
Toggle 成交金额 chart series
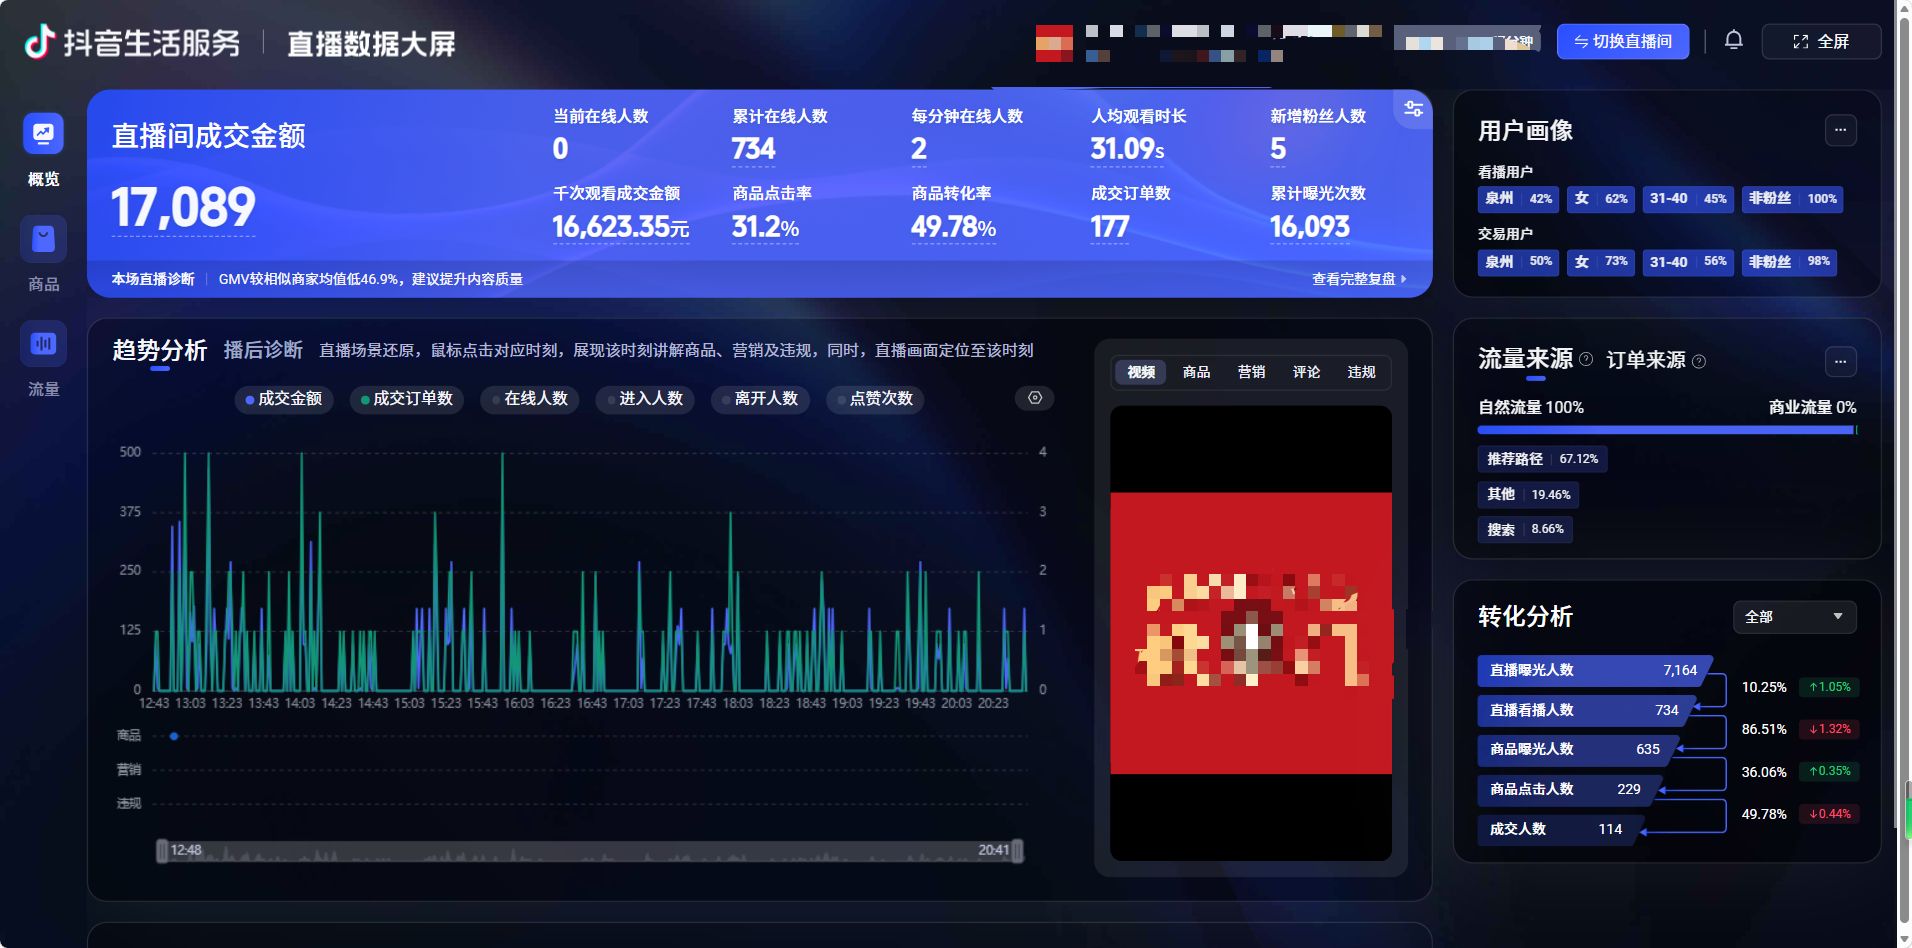[x=284, y=399]
